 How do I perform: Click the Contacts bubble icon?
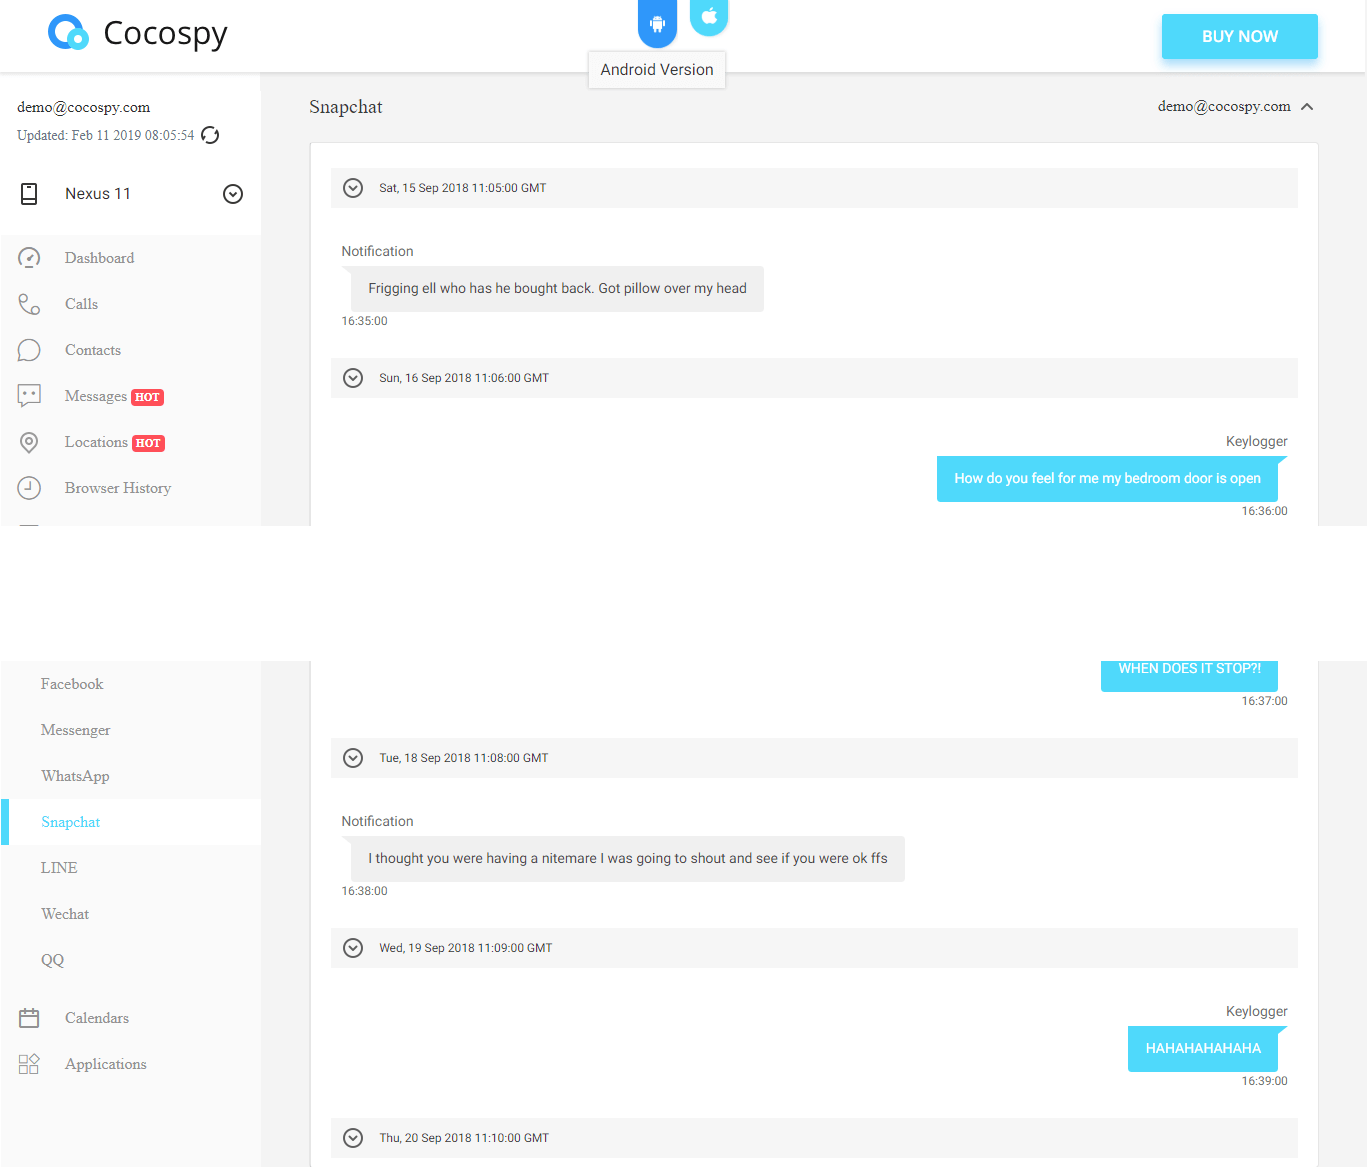[29, 350]
